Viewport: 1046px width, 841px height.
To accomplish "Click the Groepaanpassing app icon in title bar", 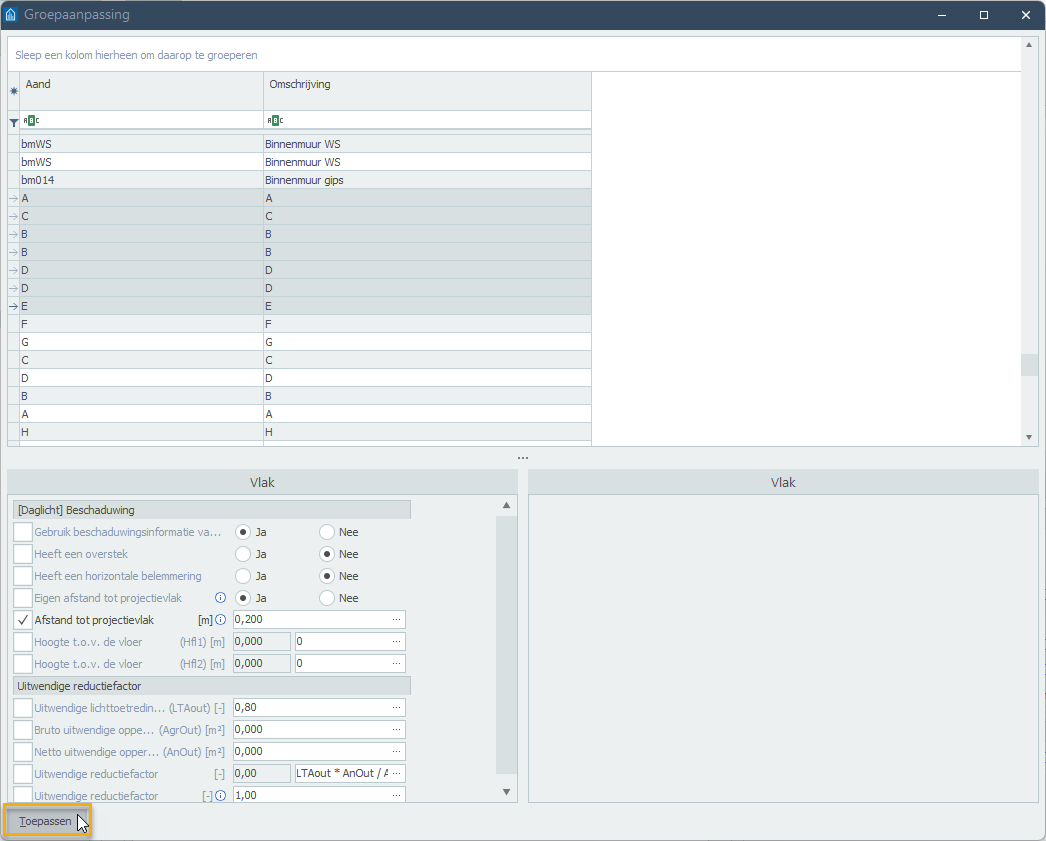I will pyautogui.click(x=11, y=15).
